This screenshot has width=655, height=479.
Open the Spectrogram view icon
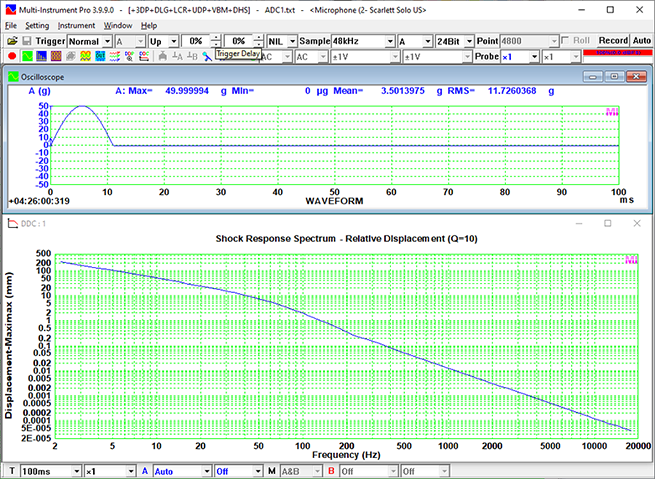coord(57,57)
